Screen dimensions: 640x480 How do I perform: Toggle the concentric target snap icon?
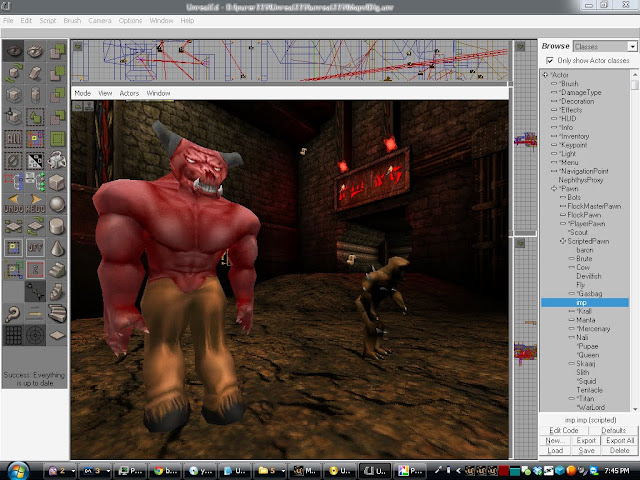tap(35, 335)
